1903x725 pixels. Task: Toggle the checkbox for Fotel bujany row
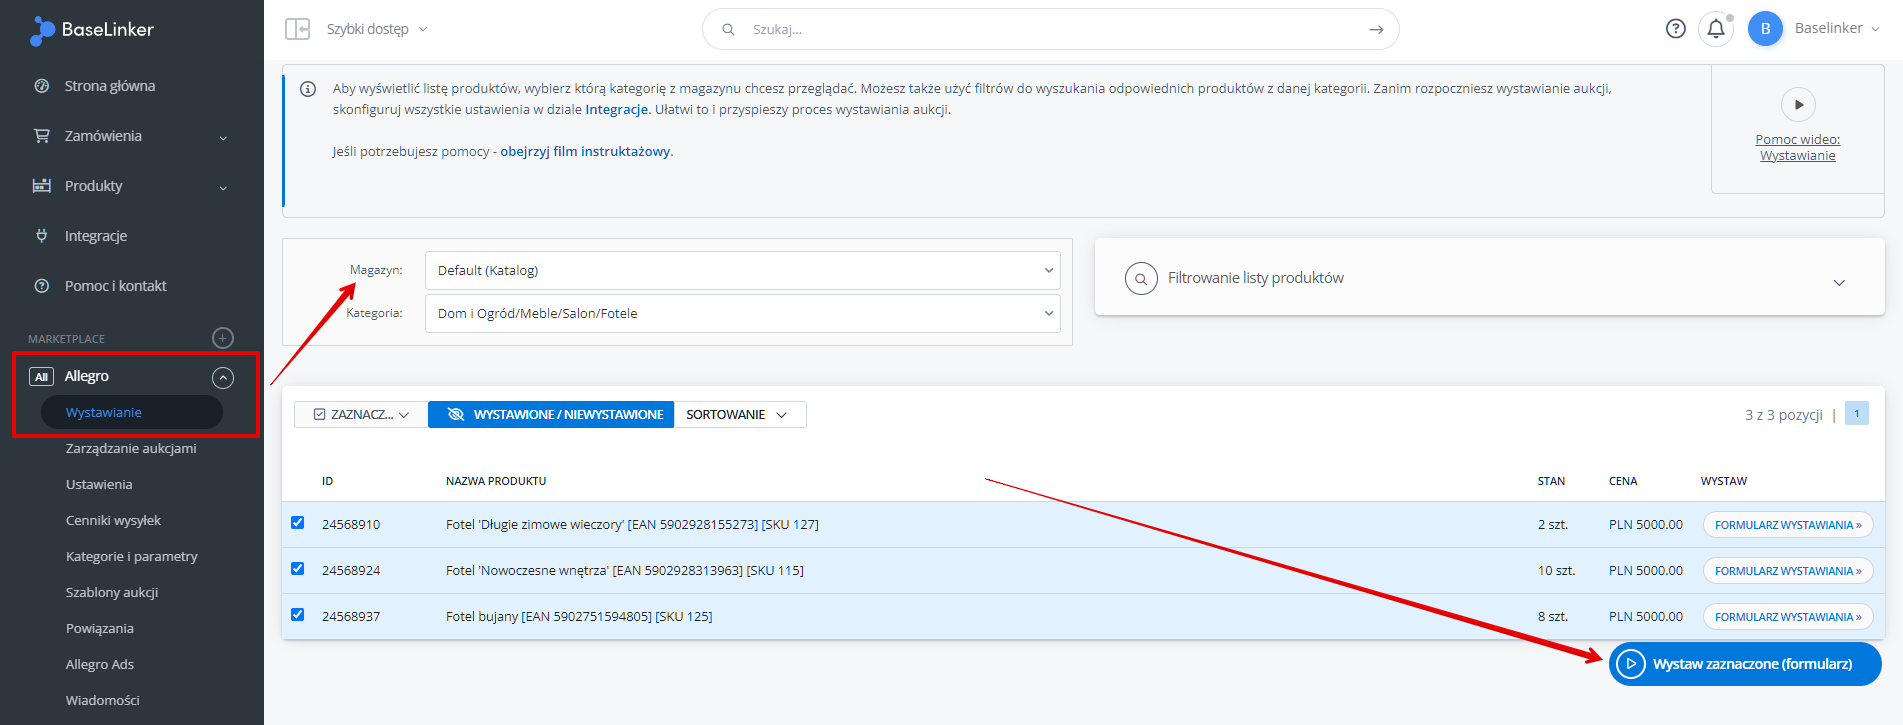coord(297,615)
